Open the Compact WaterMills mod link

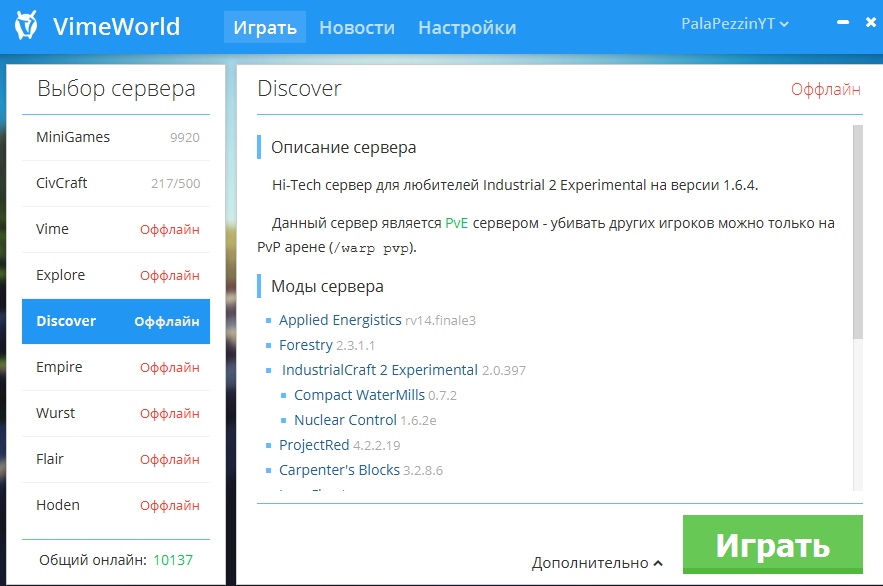359,395
